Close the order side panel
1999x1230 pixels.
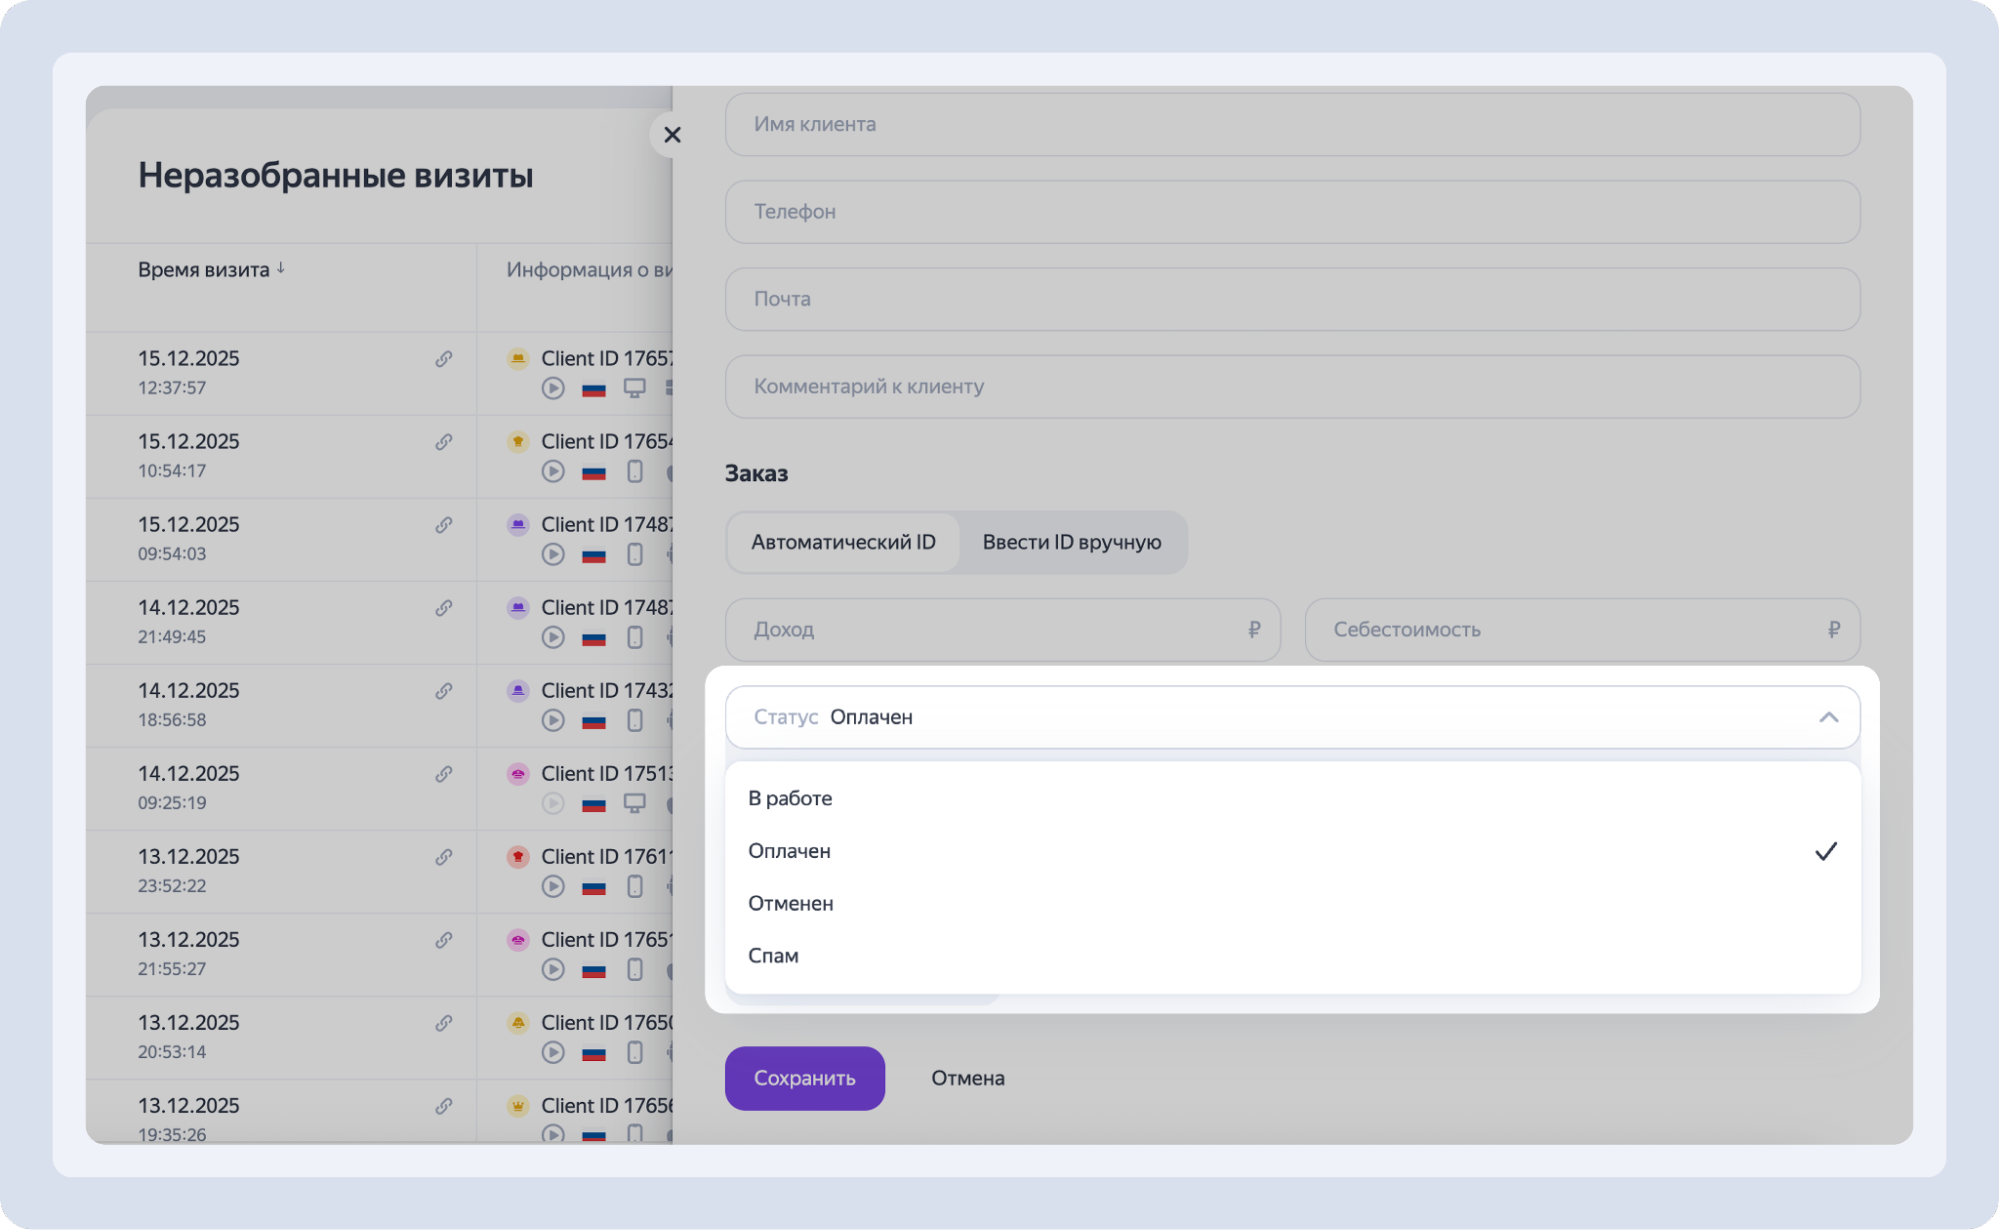[x=672, y=135]
